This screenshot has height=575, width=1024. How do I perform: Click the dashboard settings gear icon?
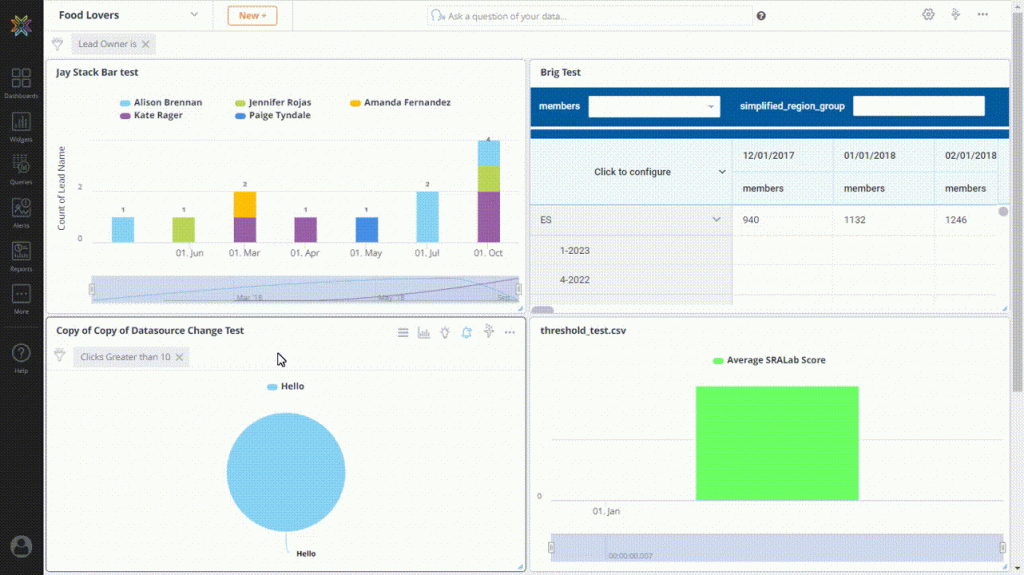928,14
